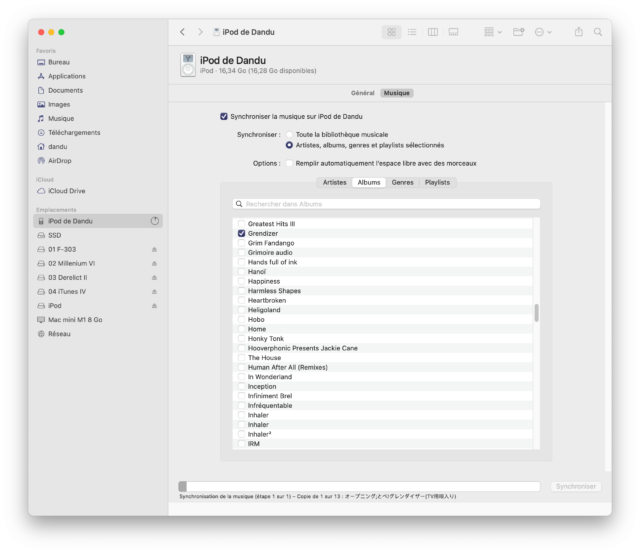
Task: Select the Infiniment Brel album row
Action: [x=383, y=396]
